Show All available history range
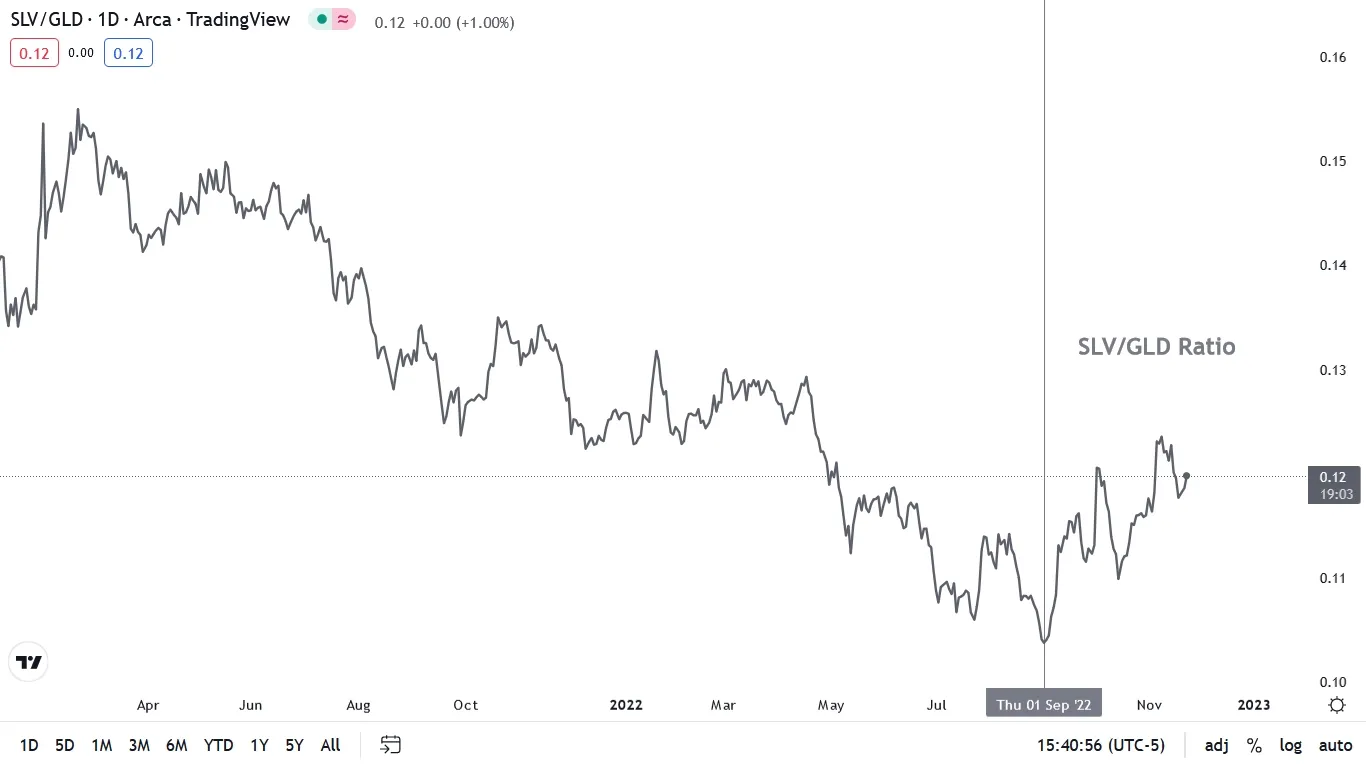1366x768 pixels. tap(330, 745)
